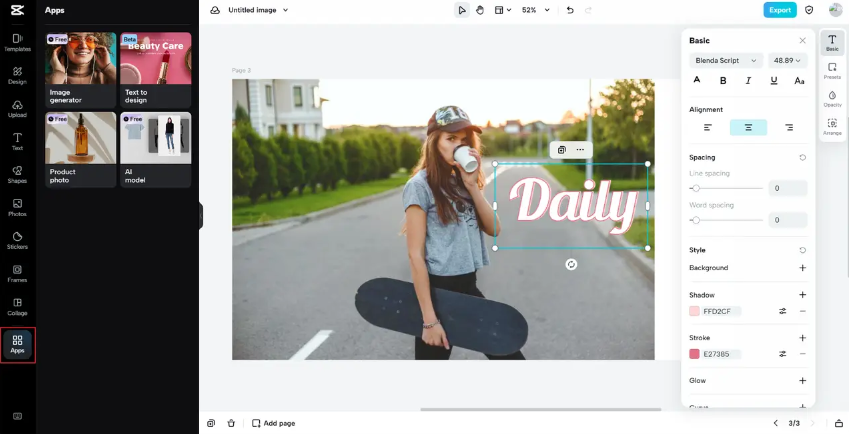Reset Spacing settings
This screenshot has width=849, height=434.
coord(802,157)
